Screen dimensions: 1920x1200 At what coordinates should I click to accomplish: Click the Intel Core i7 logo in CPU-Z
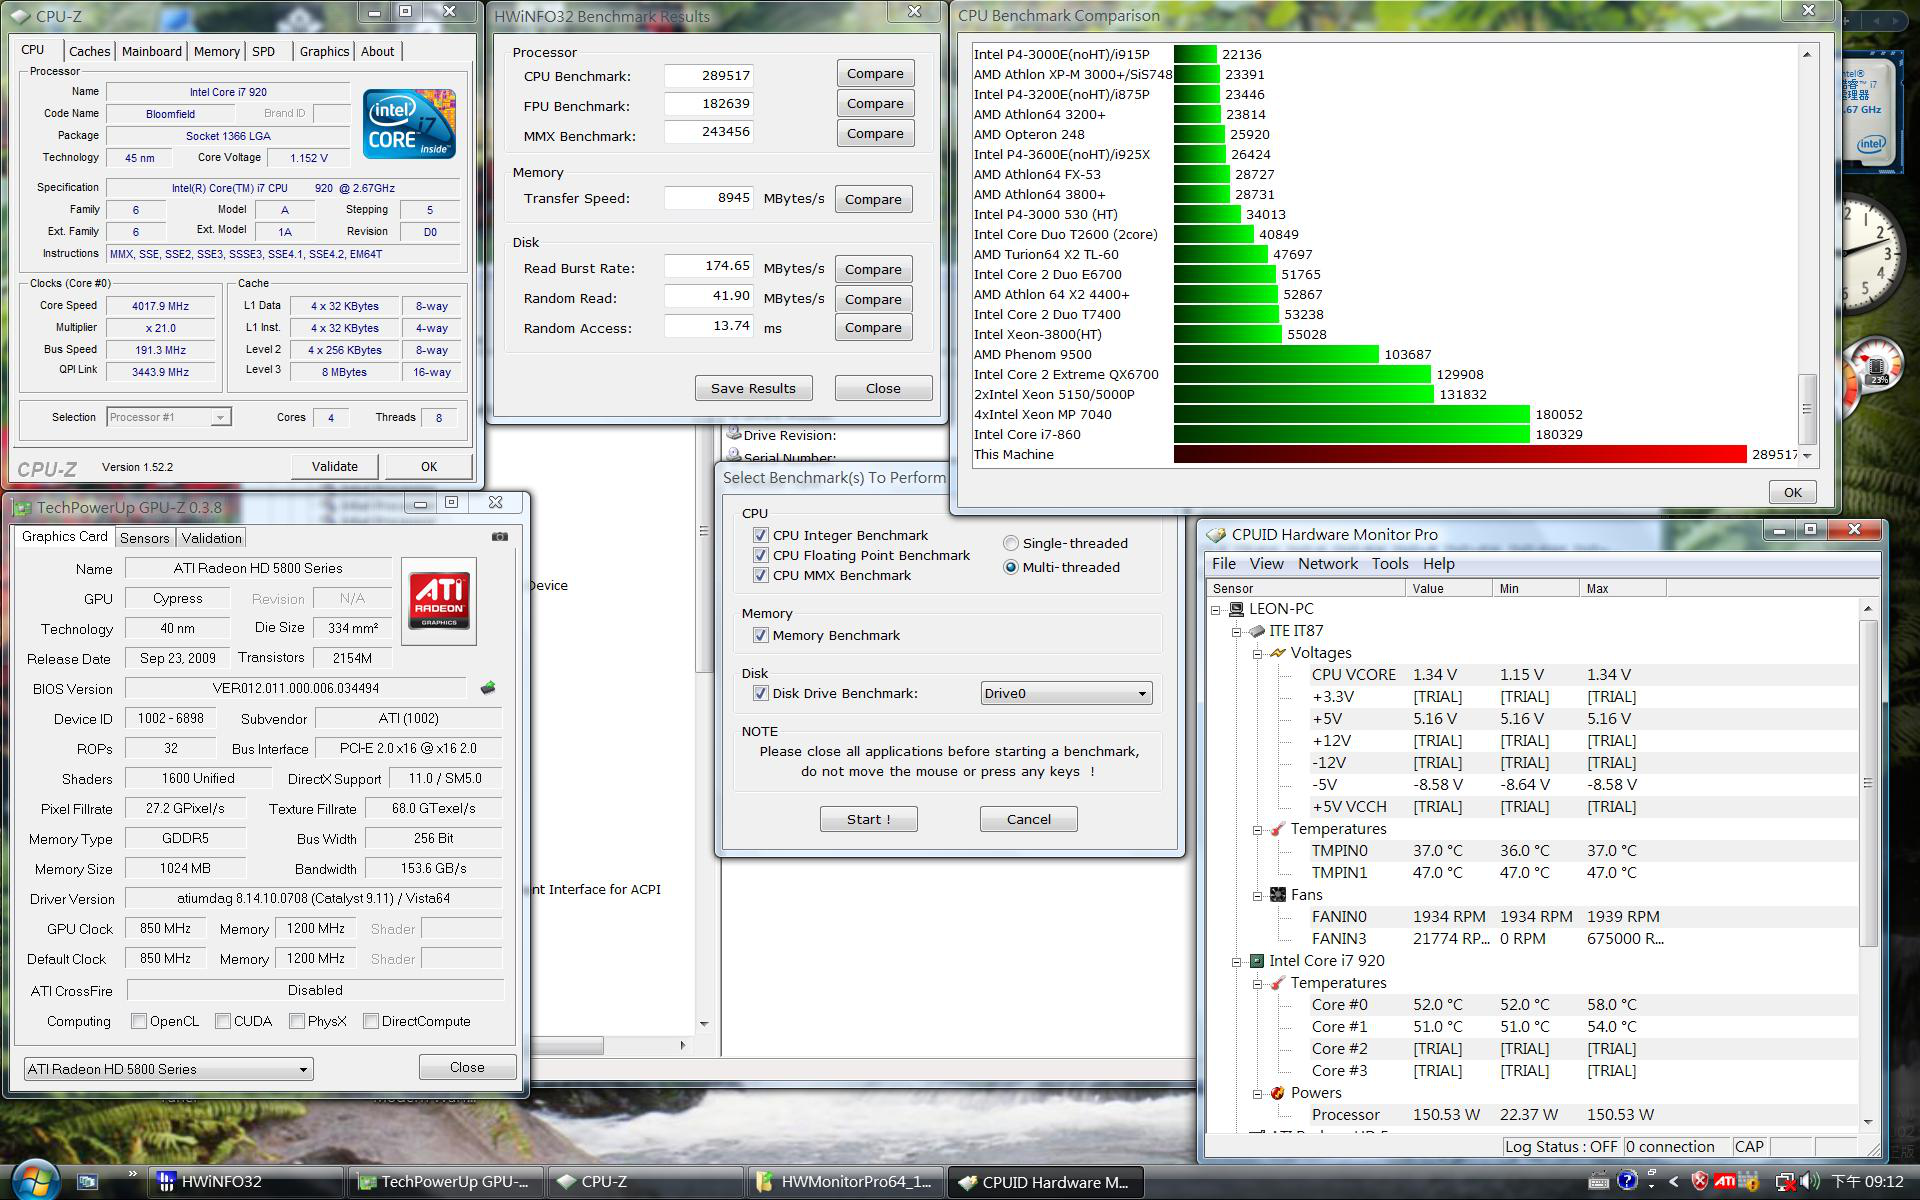pyautogui.click(x=409, y=123)
